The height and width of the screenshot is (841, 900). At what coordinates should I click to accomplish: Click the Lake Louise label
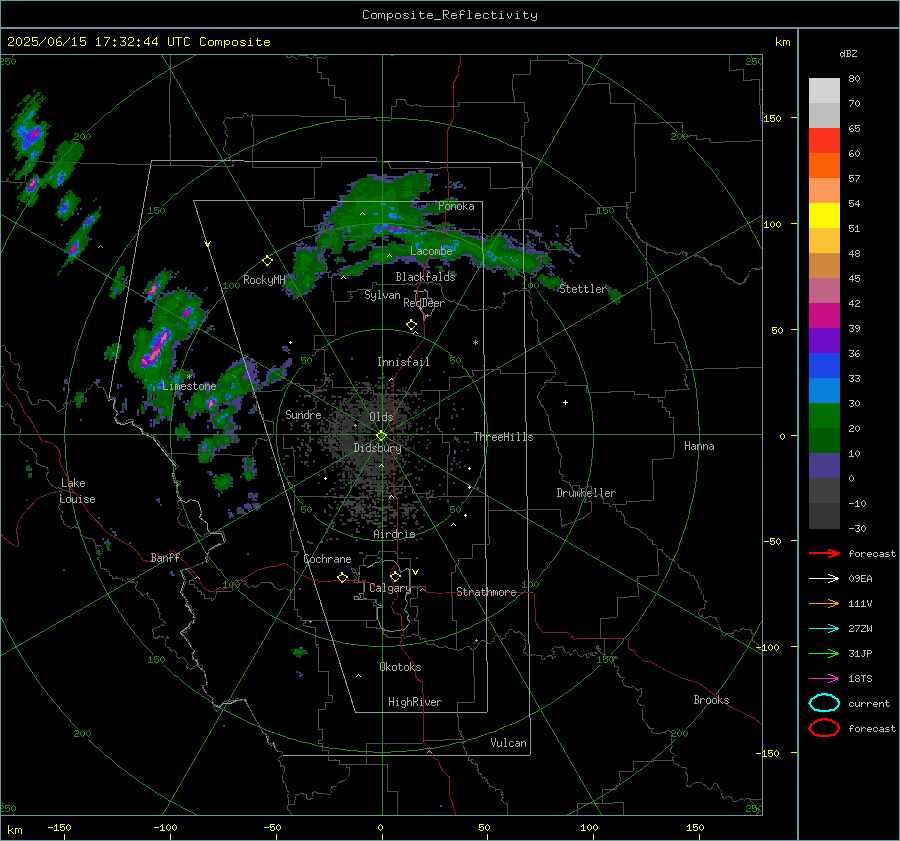click(77, 491)
